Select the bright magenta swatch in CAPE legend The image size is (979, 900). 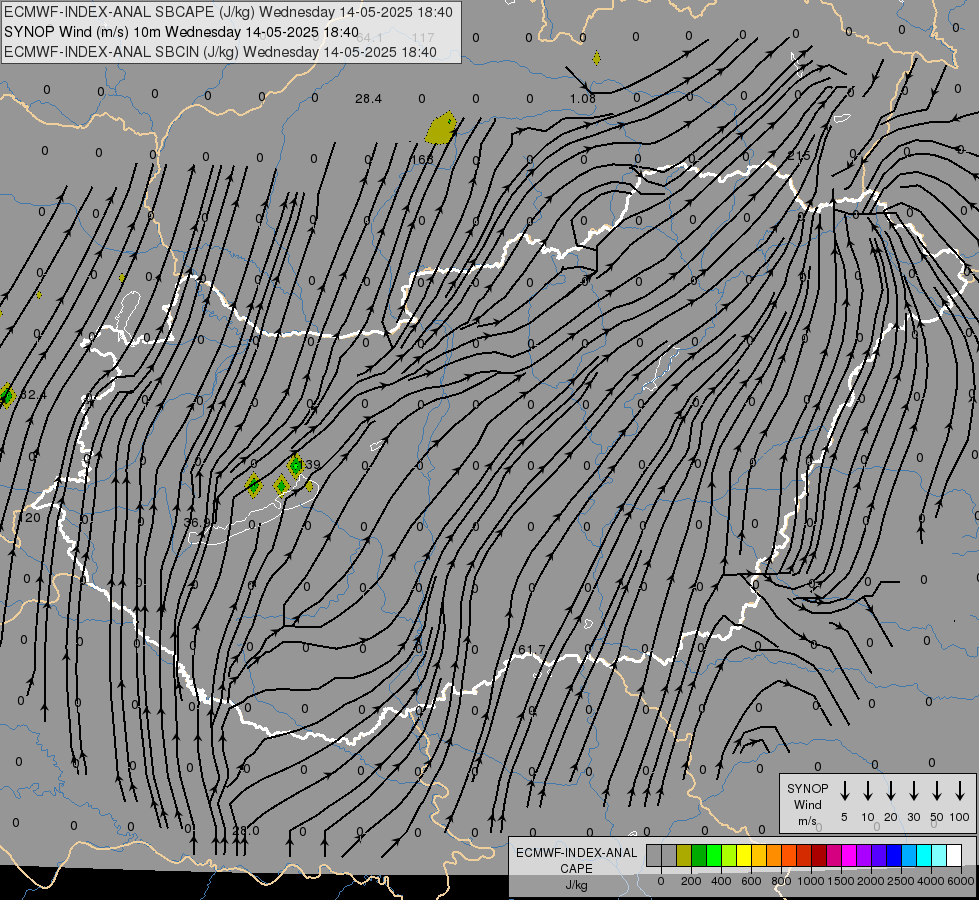coord(849,856)
